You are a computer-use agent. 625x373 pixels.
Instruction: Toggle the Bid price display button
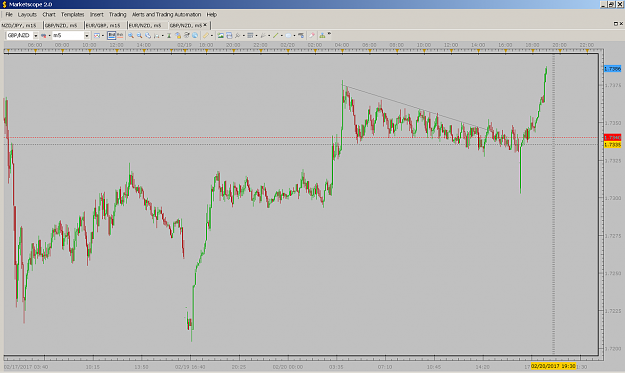[x=112, y=35]
